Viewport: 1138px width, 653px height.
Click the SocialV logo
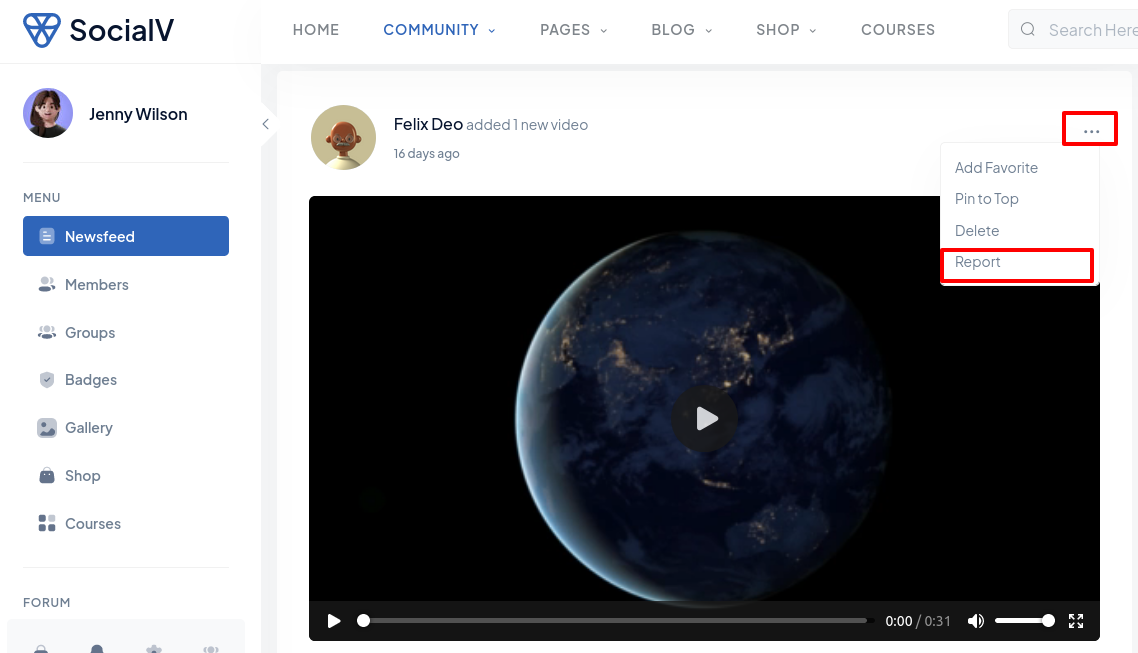[x=99, y=30]
